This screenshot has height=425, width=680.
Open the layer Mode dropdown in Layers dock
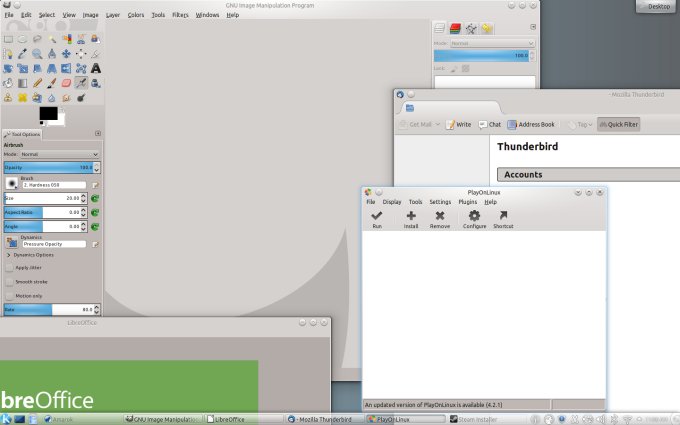pyautogui.click(x=492, y=43)
